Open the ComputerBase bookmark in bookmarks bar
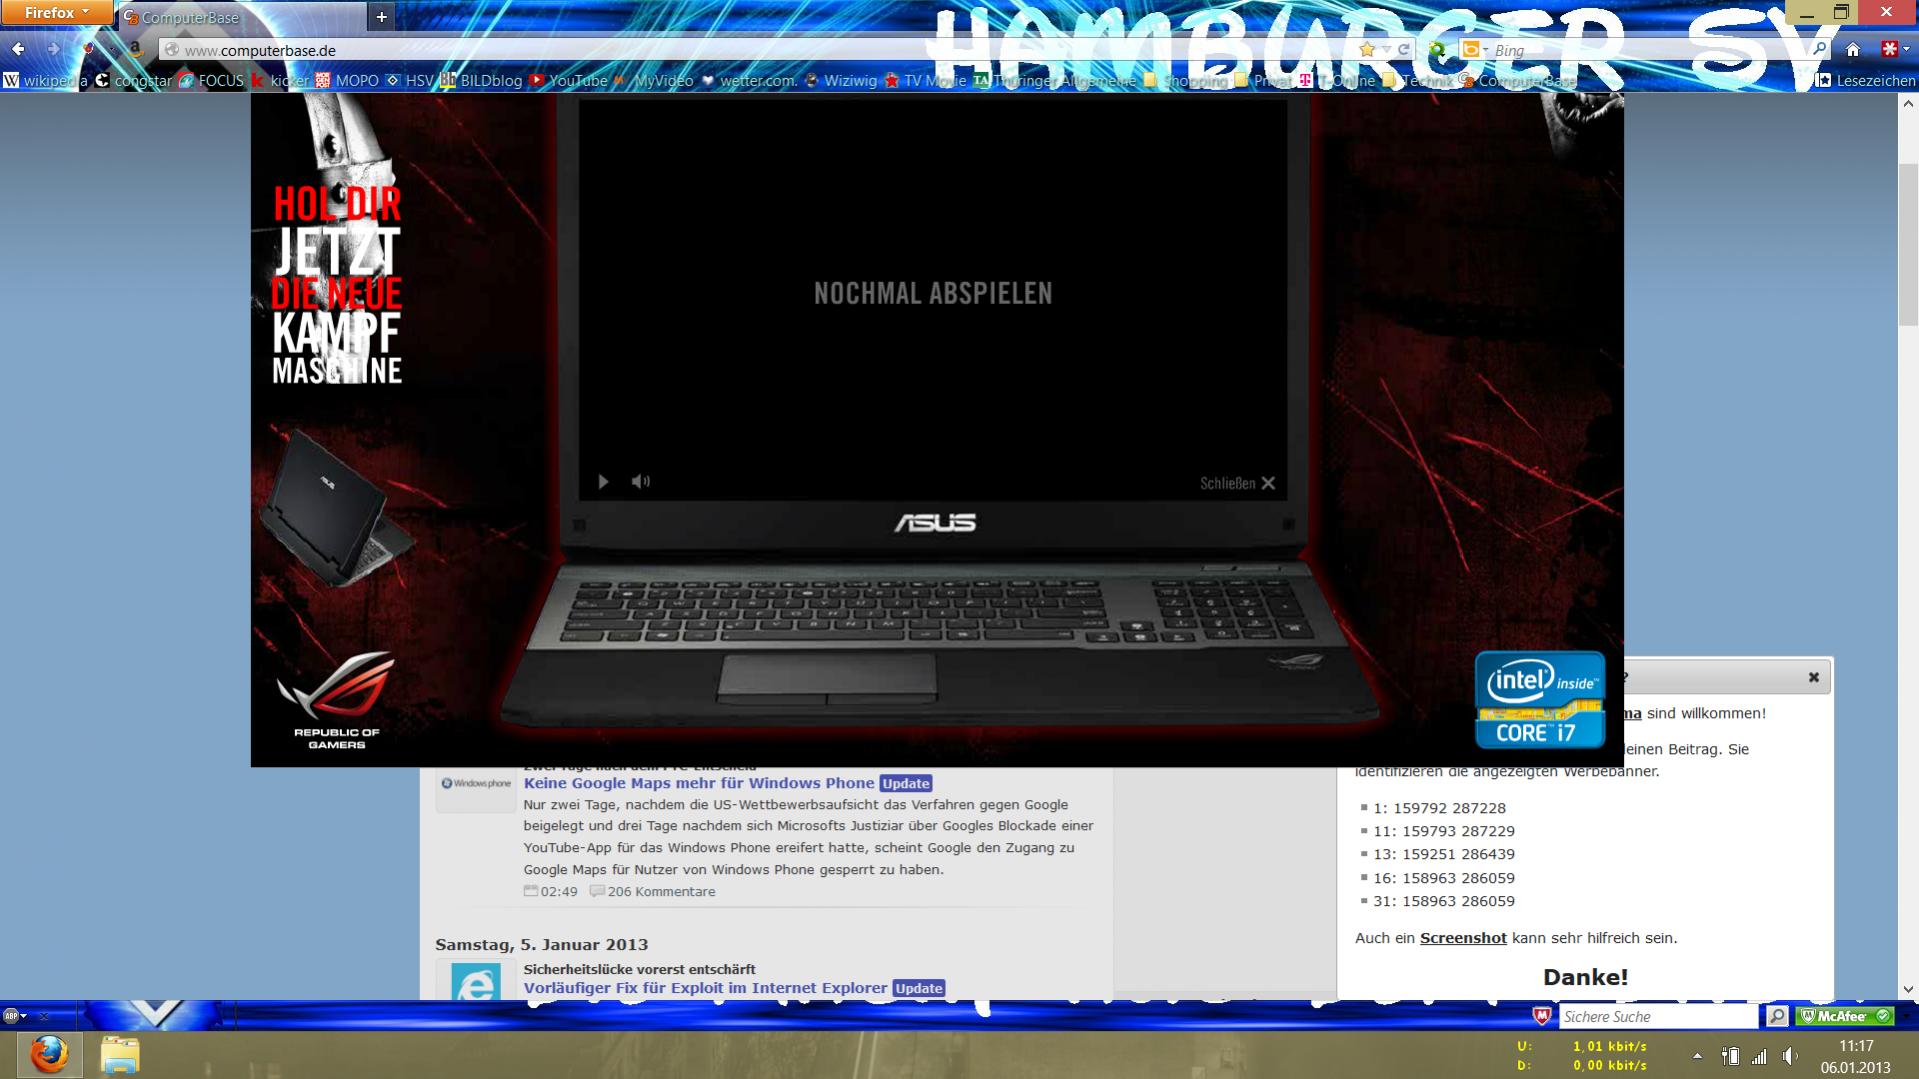This screenshot has height=1079, width=1919. click(x=1516, y=81)
